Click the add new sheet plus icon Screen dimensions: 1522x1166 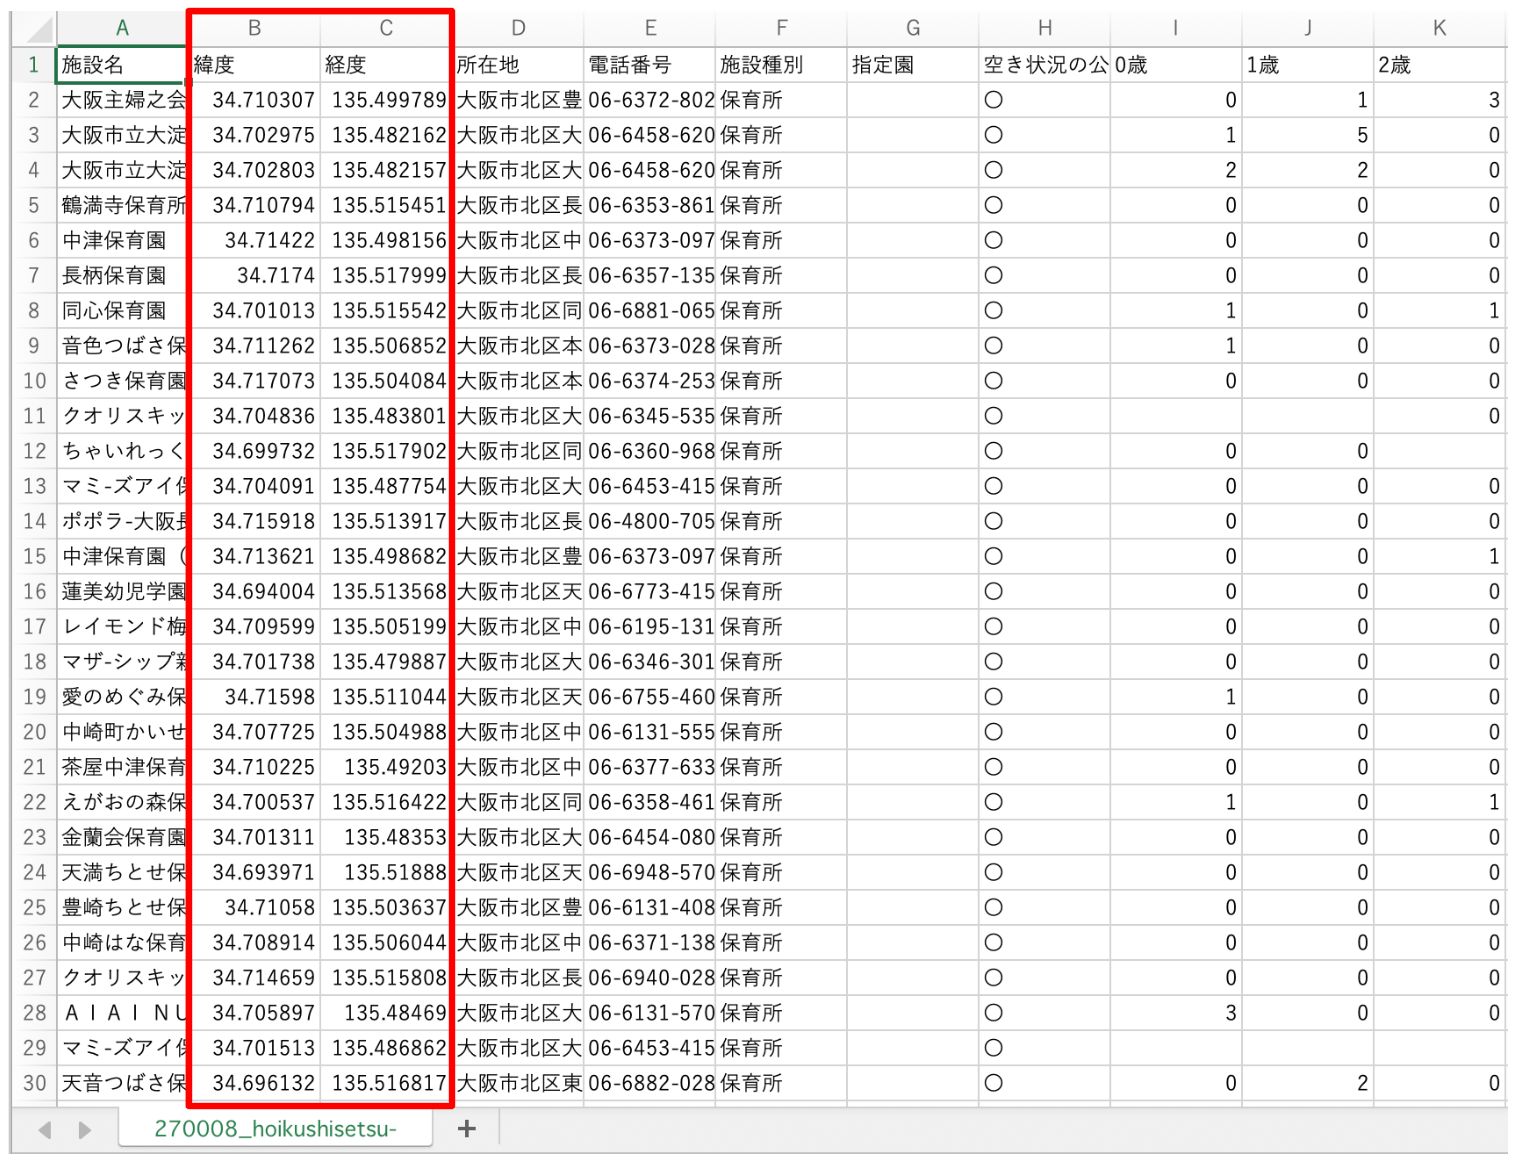coord(466,1129)
